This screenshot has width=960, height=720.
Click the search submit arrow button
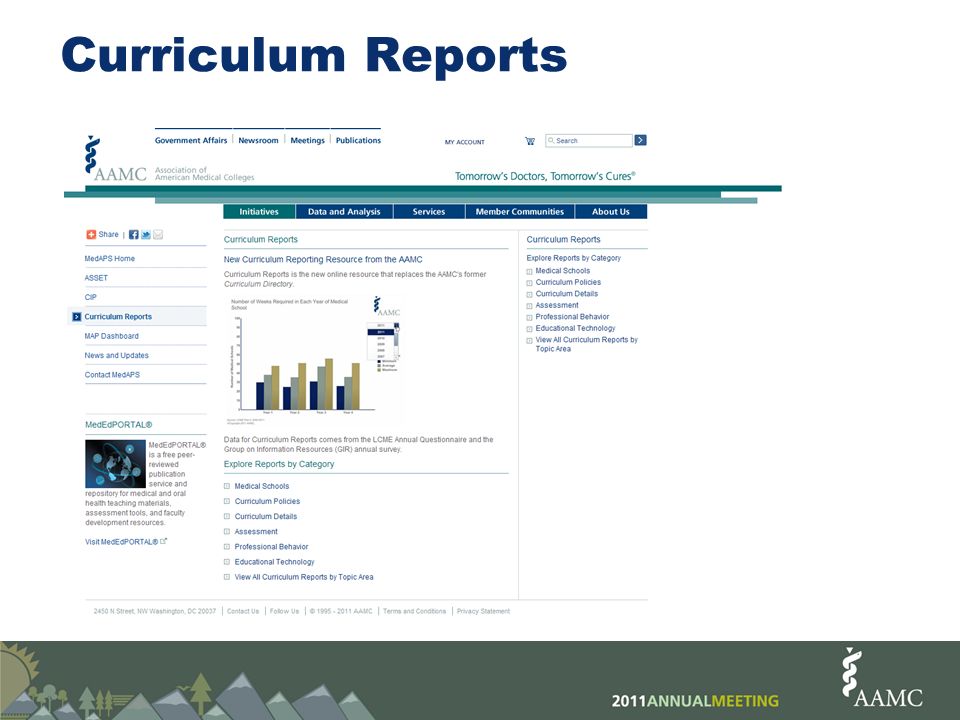[640, 140]
